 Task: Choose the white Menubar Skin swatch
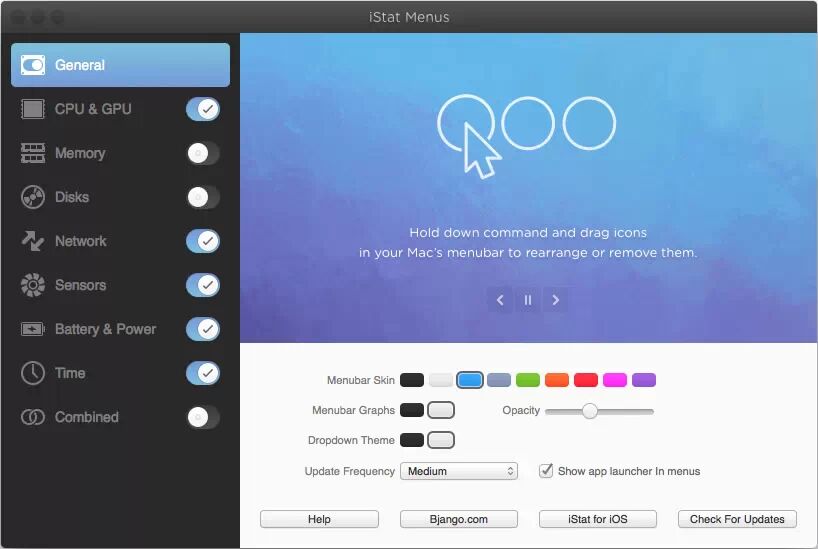point(441,380)
